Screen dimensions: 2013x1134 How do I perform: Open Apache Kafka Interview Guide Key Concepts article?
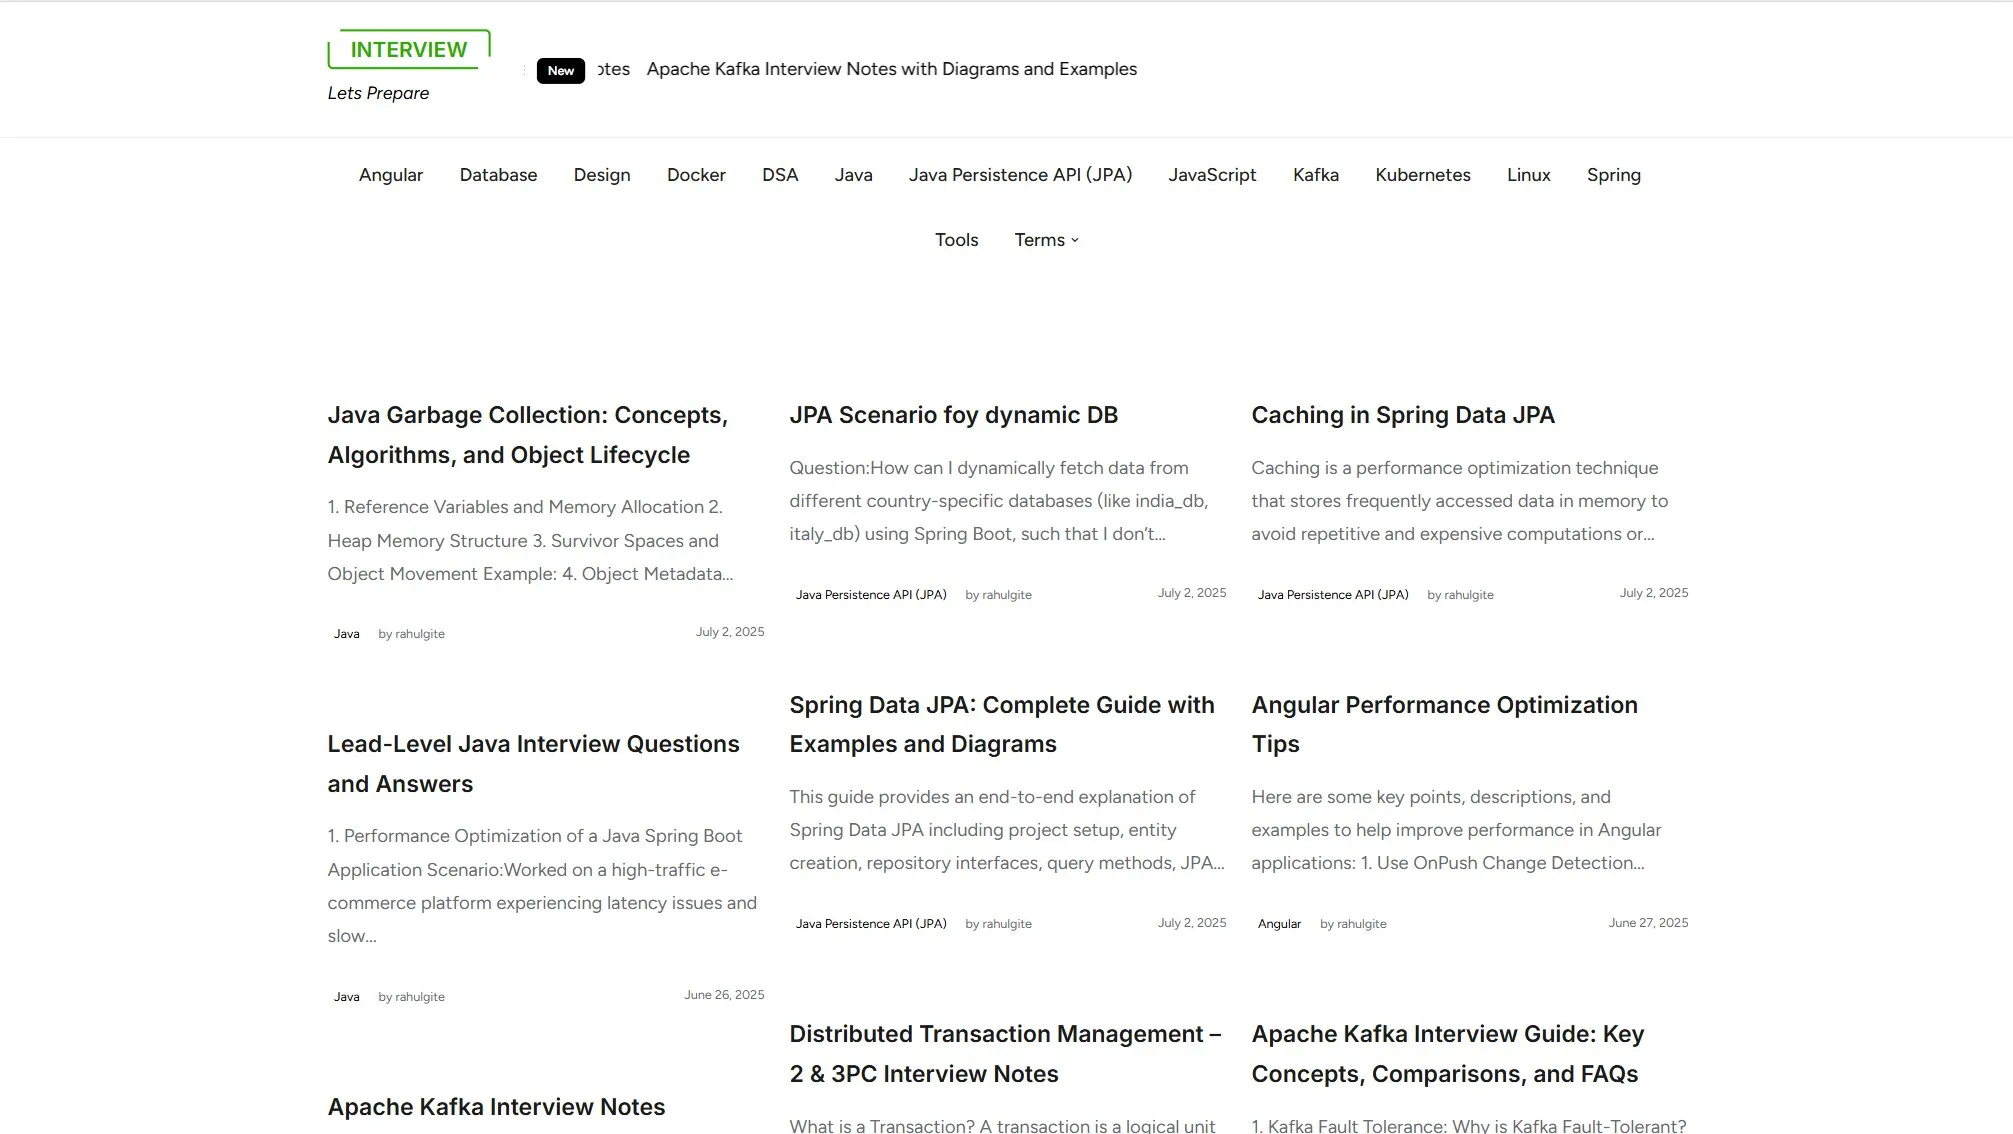click(x=1448, y=1054)
